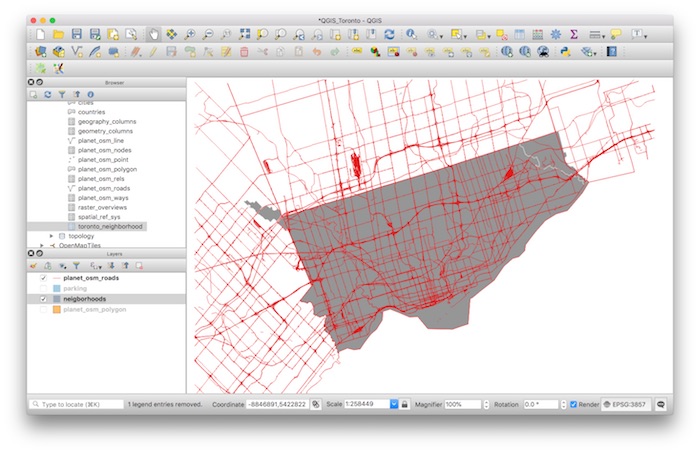Open the Scale dropdown arrow

tap(394, 404)
